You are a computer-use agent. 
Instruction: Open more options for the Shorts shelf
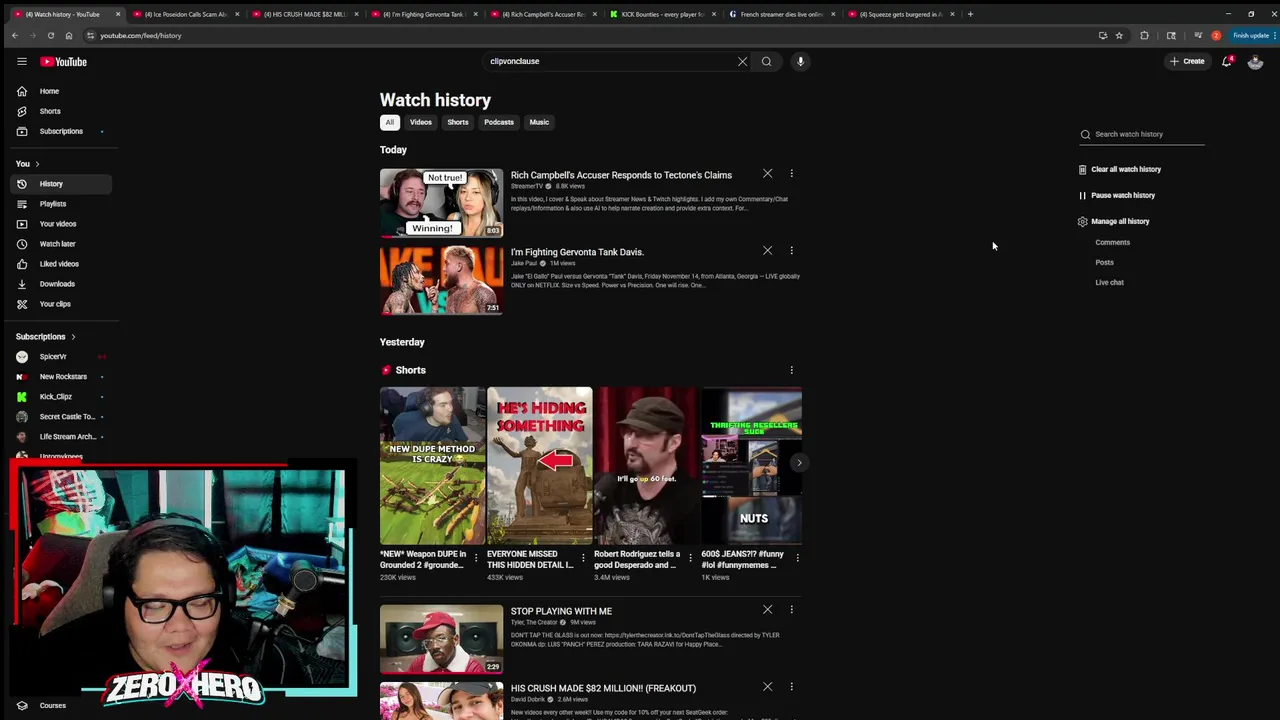791,370
